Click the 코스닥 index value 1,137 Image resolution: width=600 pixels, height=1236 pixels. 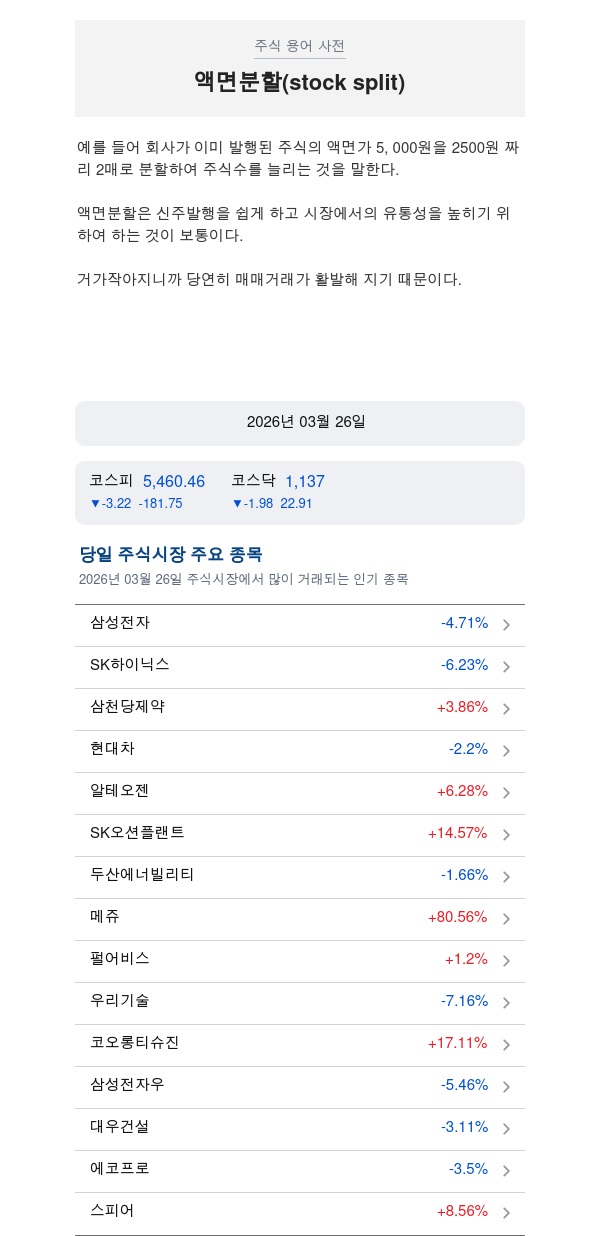click(x=305, y=482)
